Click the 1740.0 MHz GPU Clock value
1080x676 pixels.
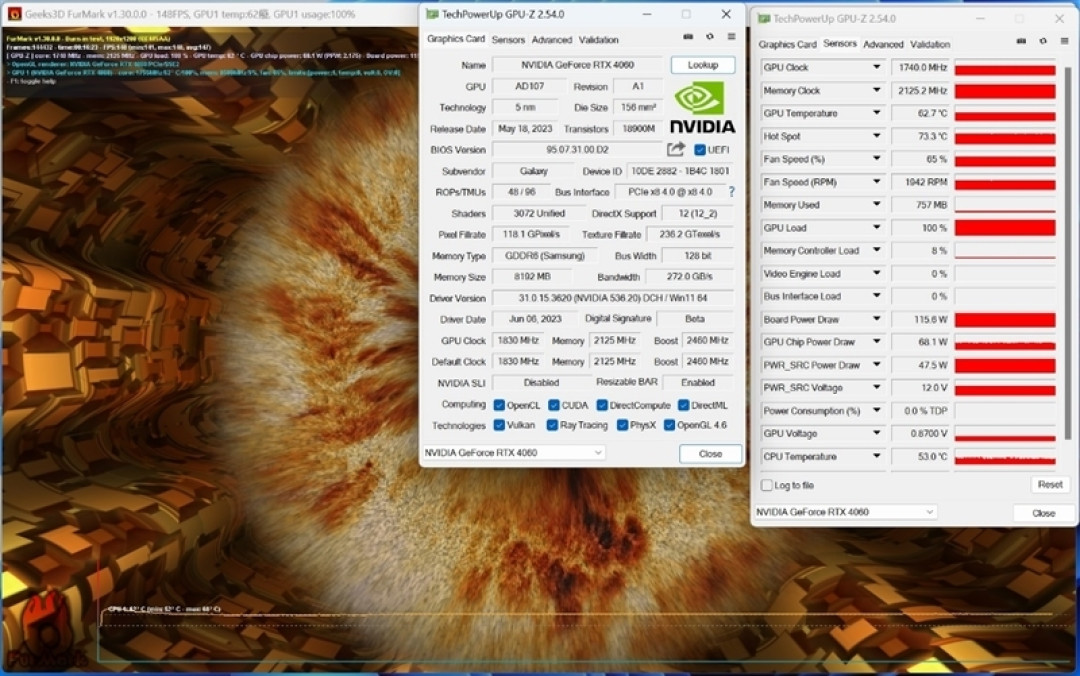click(921, 68)
